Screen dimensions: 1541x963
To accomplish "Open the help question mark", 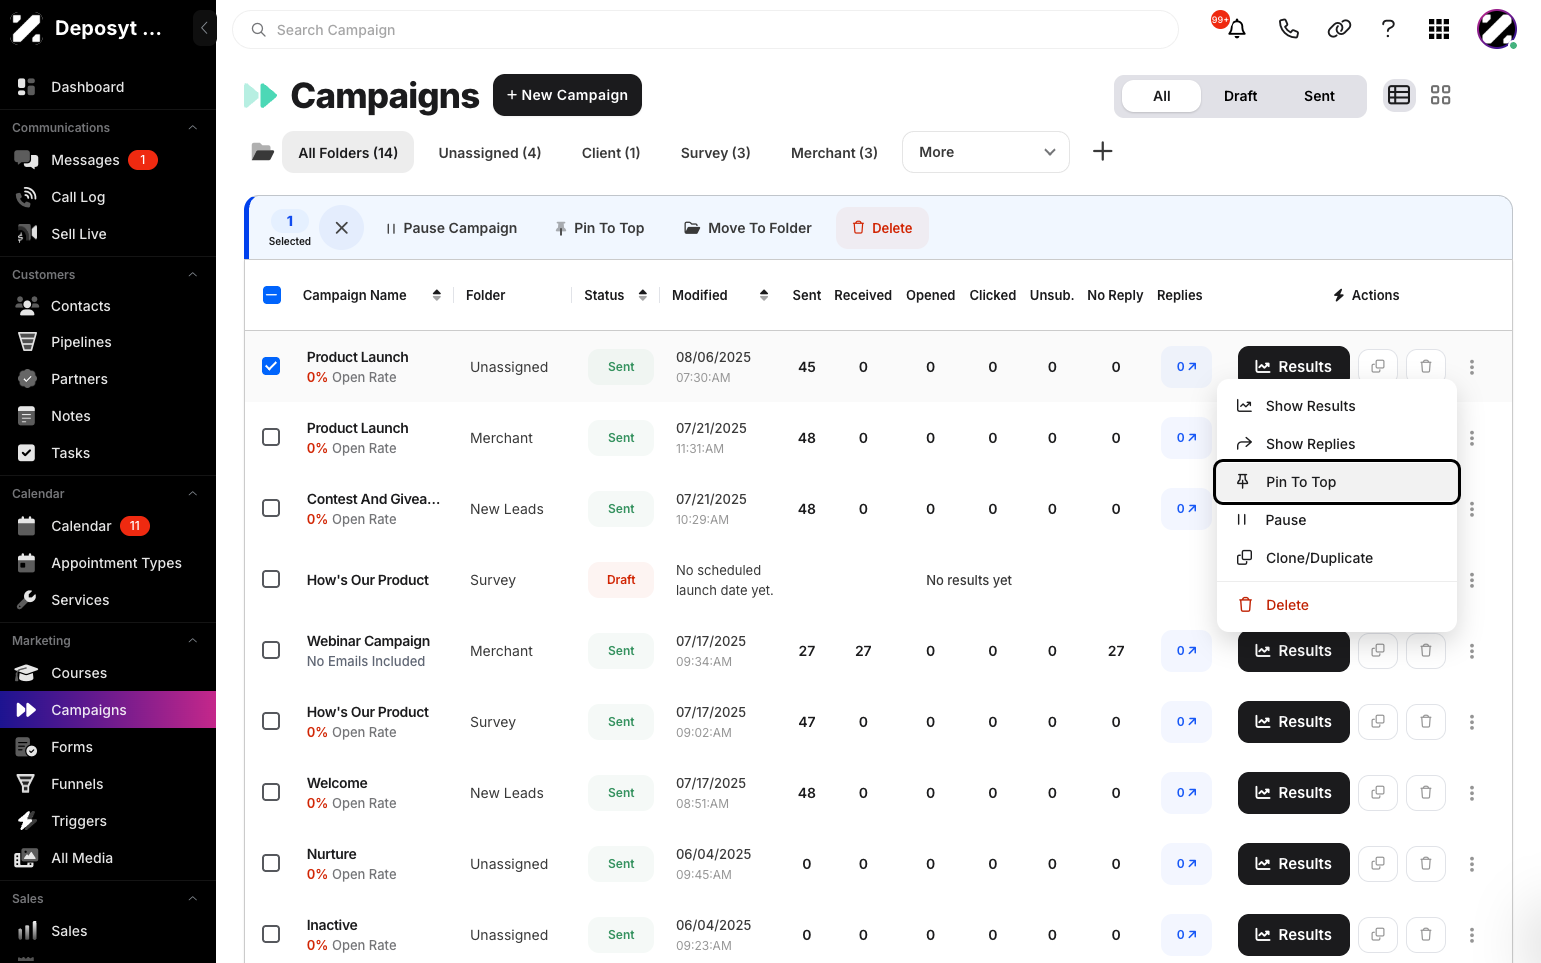I will click(x=1388, y=29).
